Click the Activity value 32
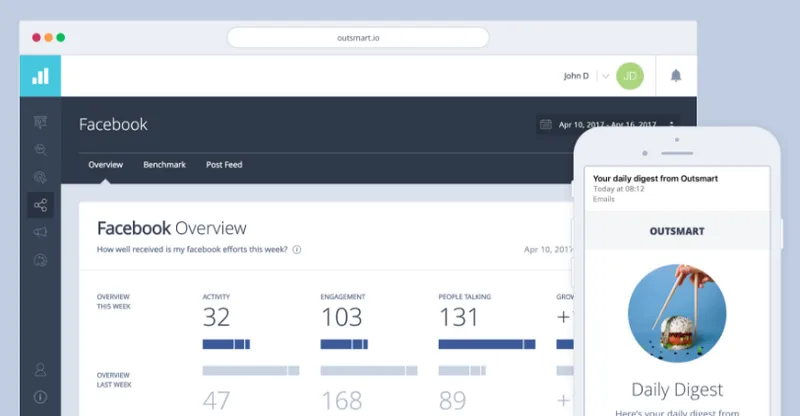 (216, 317)
